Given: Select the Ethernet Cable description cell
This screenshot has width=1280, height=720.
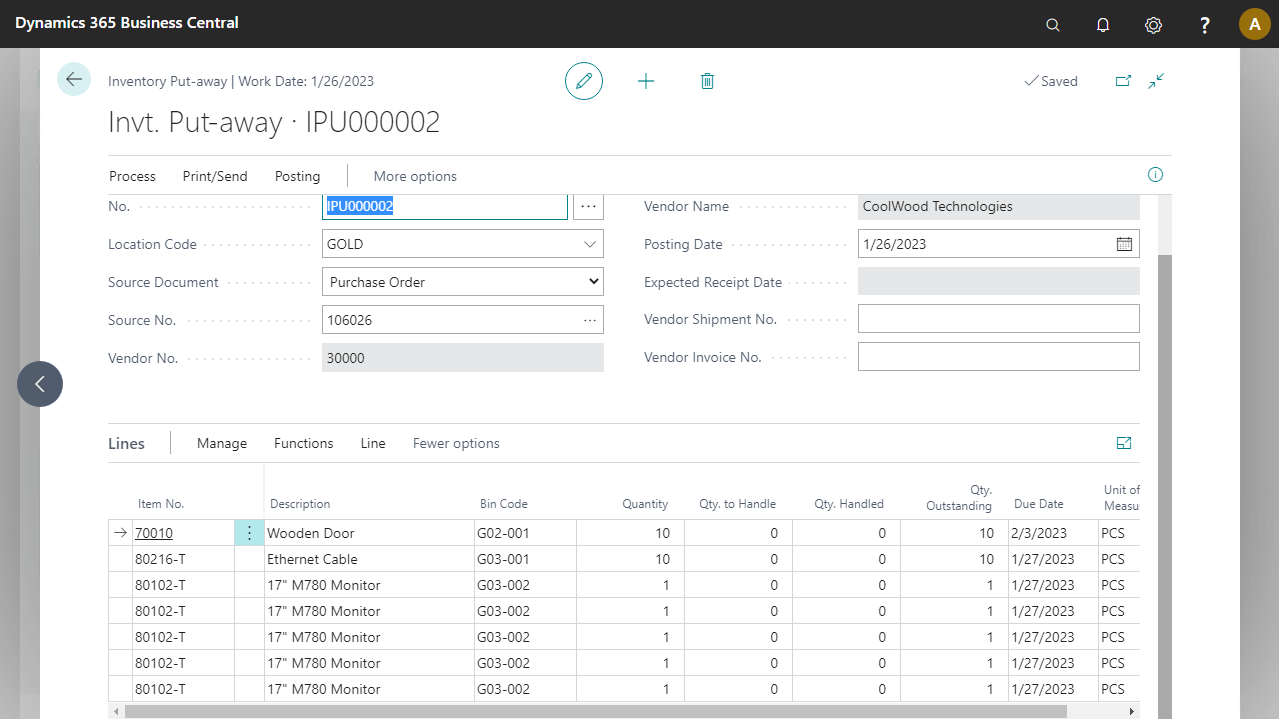Looking at the screenshot, I should click(x=369, y=559).
